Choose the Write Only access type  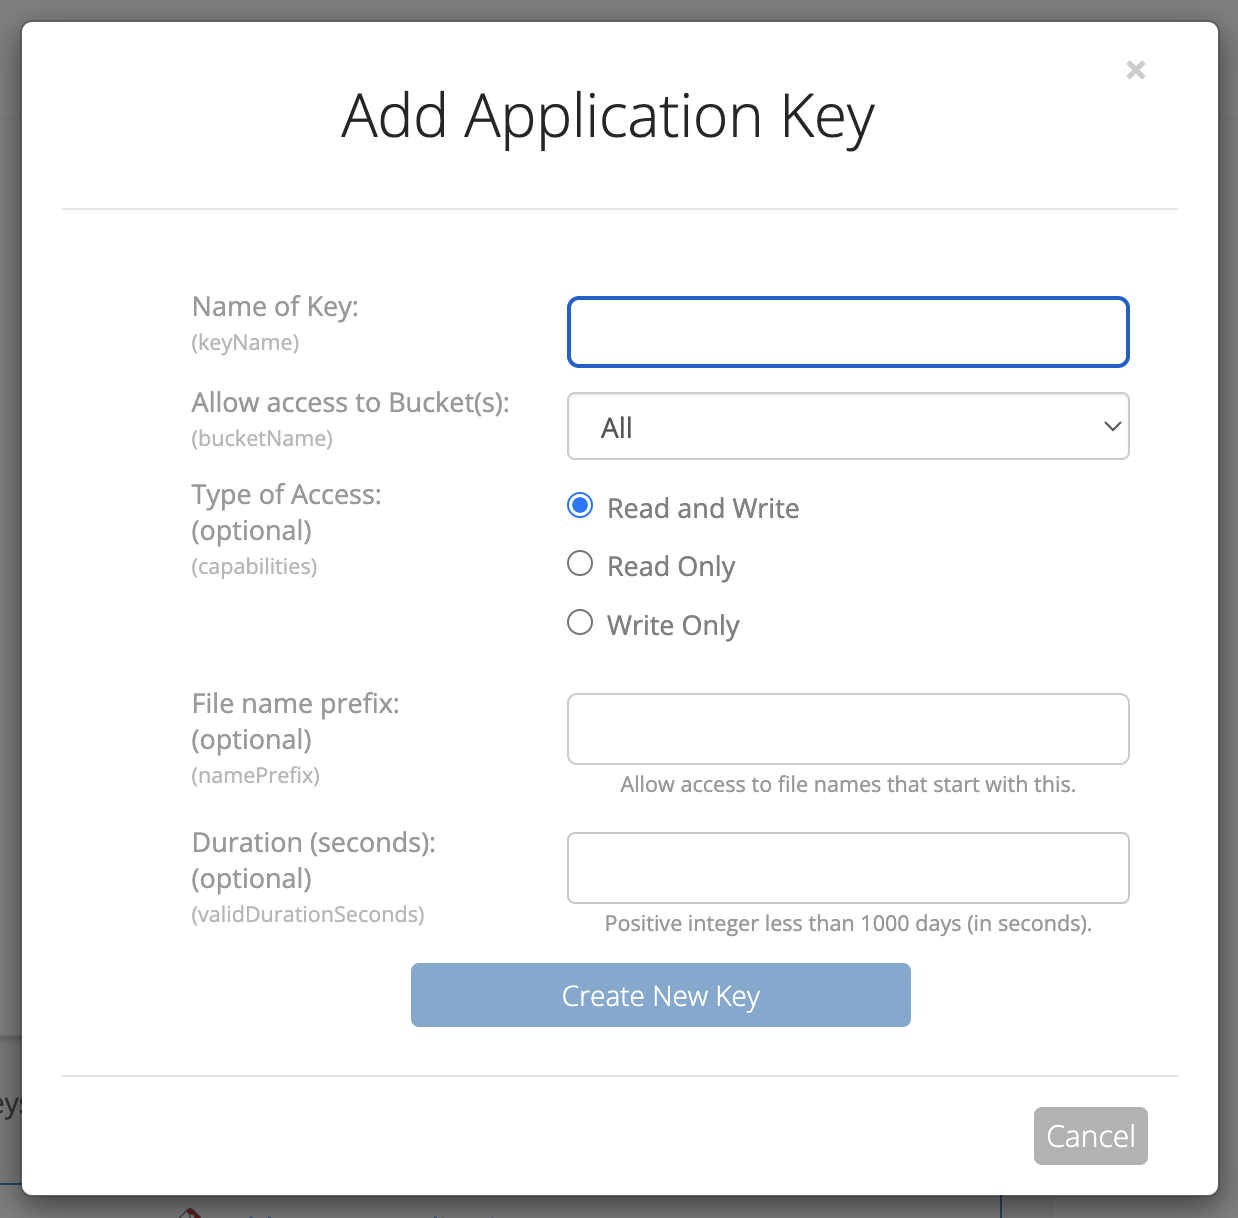(x=580, y=622)
